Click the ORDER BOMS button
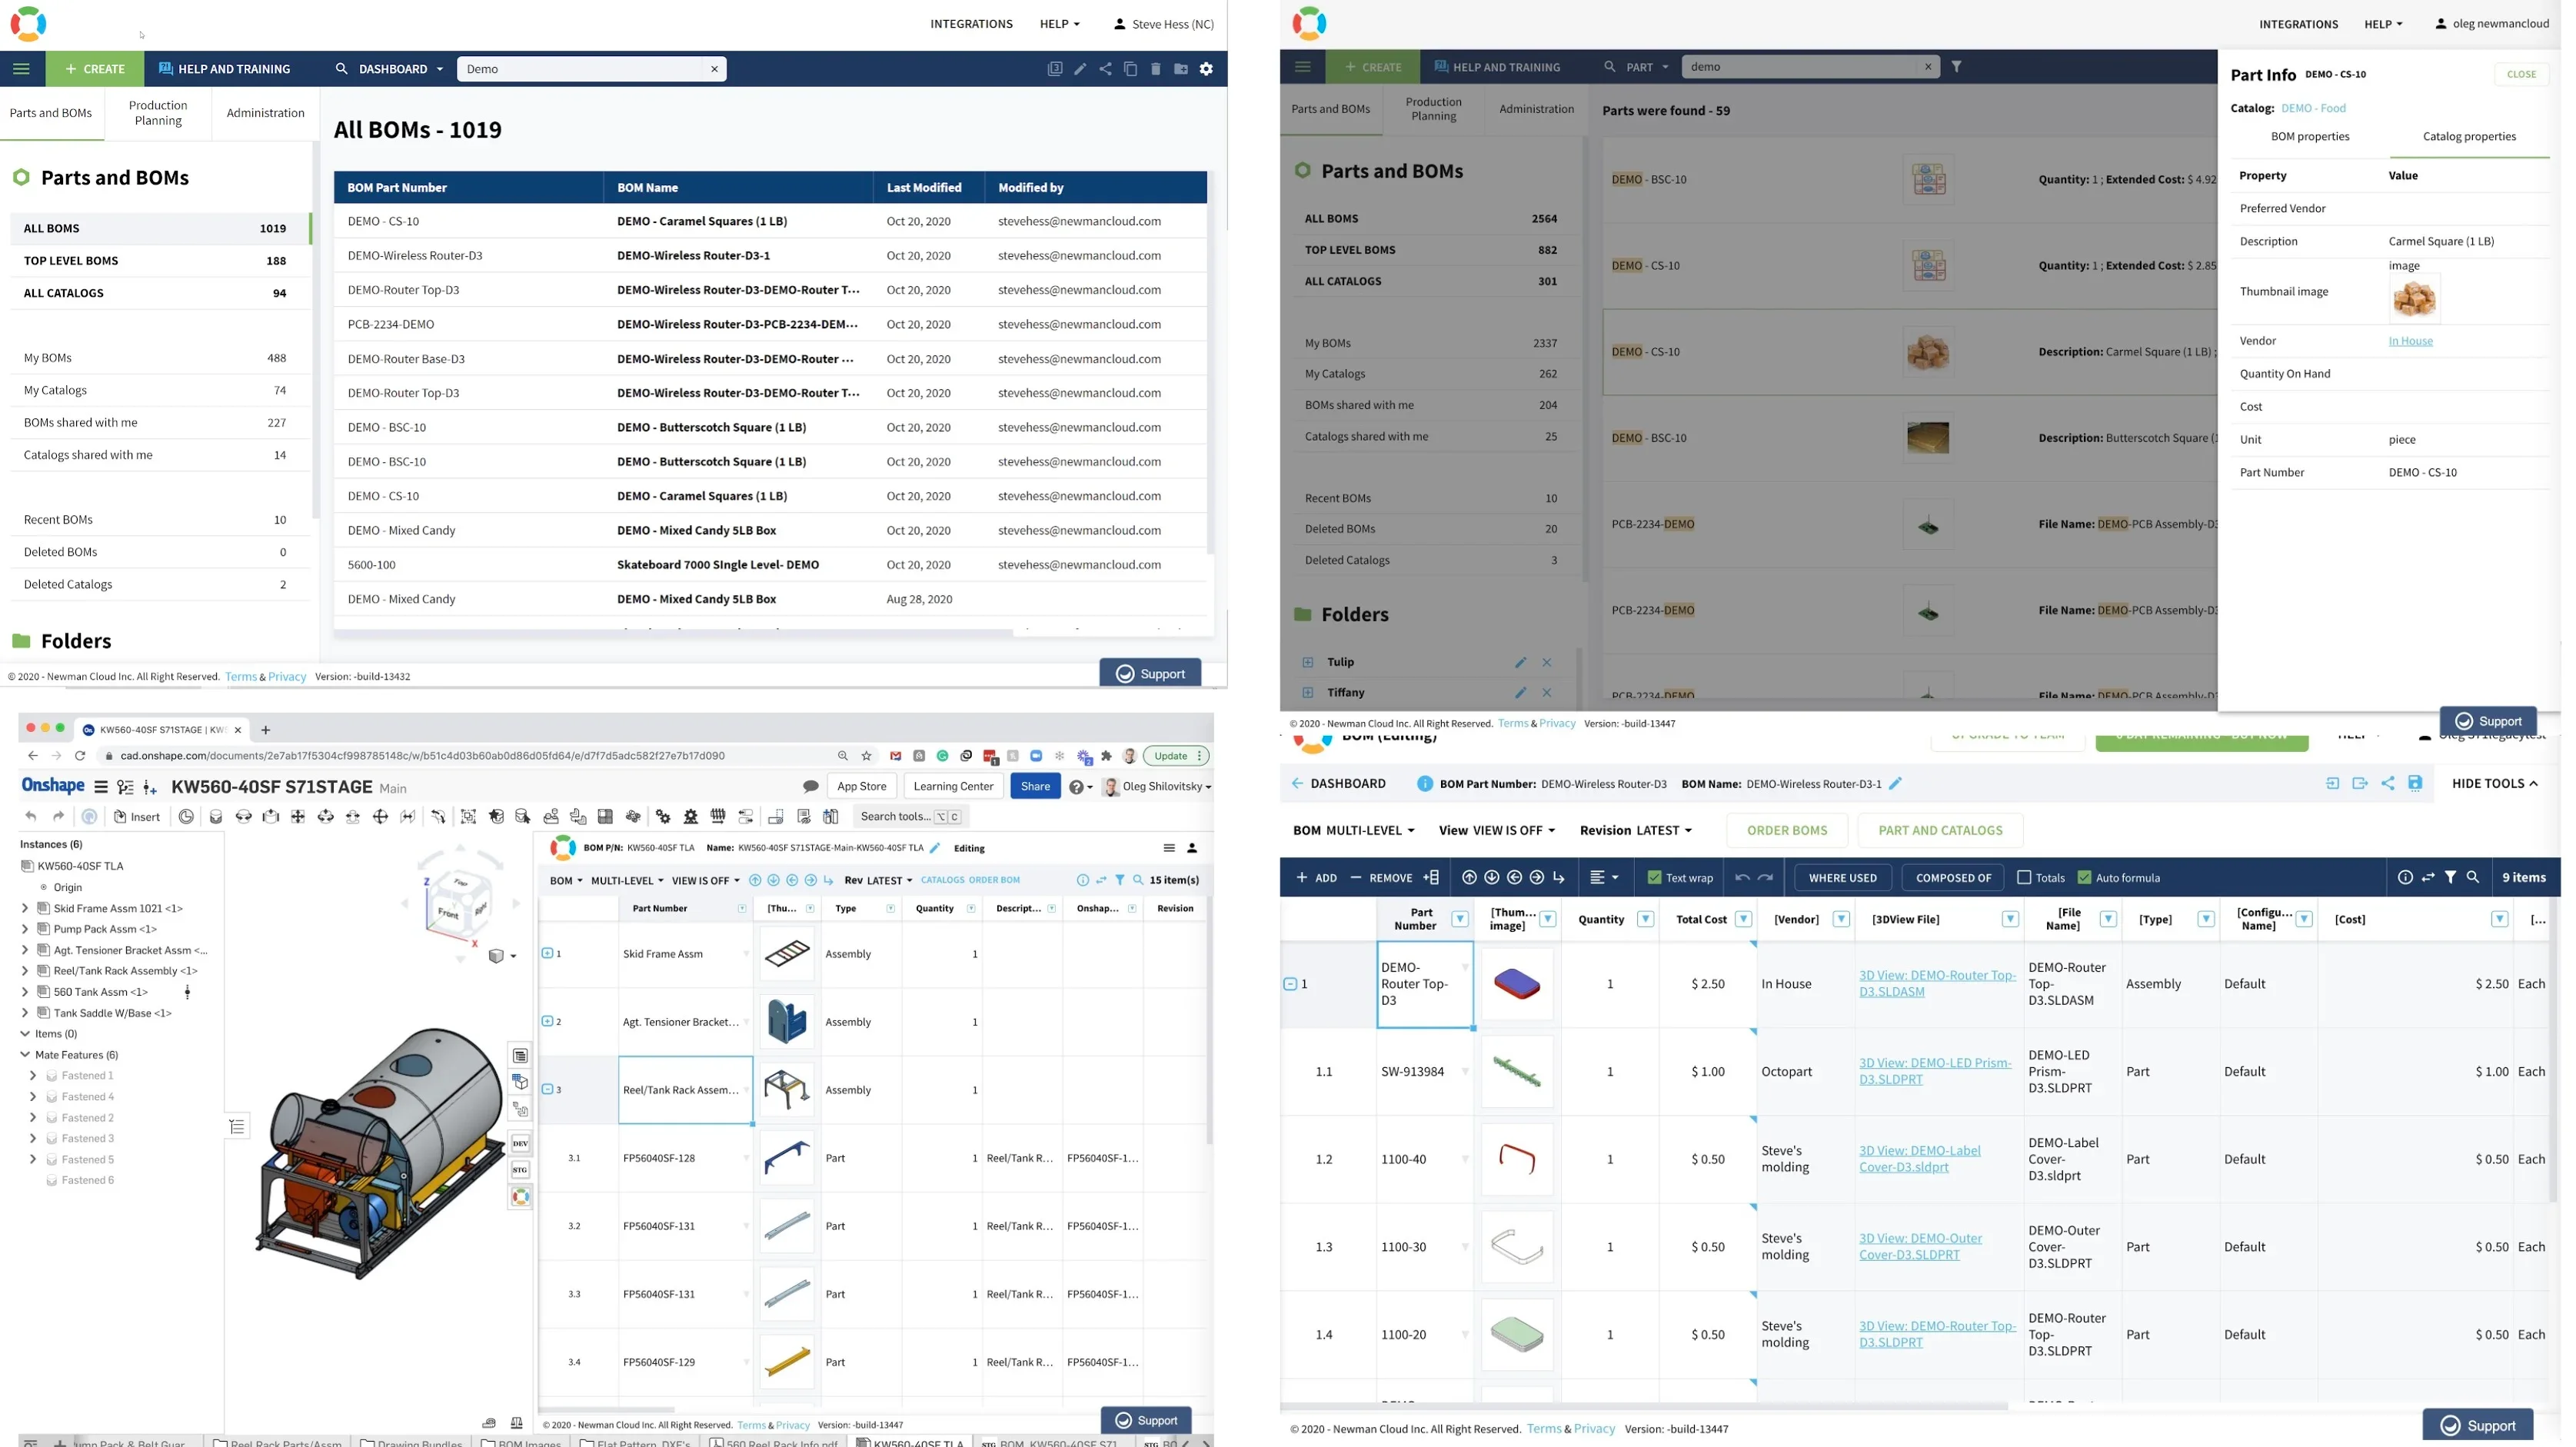Viewport: 2576px width, 1447px height. click(1787, 831)
